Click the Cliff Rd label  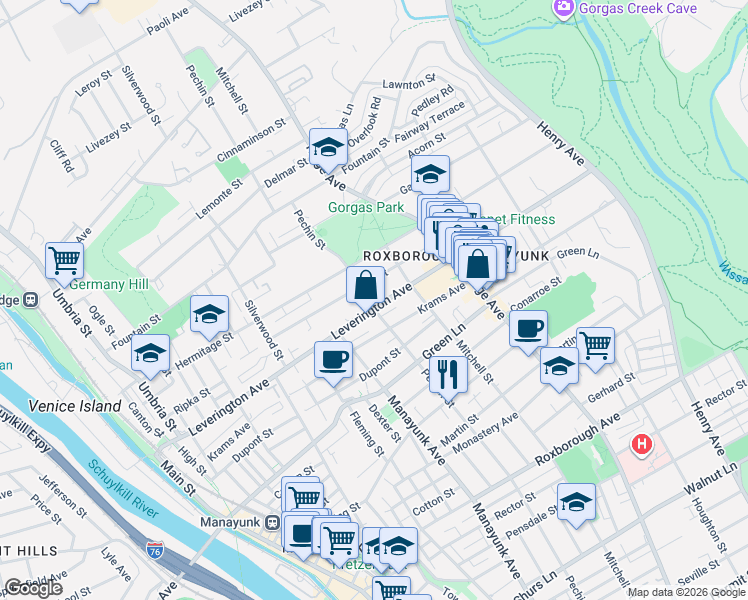[x=62, y=155]
